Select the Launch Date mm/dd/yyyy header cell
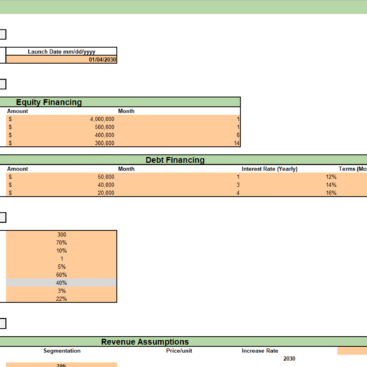This screenshot has height=367, width=367. tap(61, 52)
